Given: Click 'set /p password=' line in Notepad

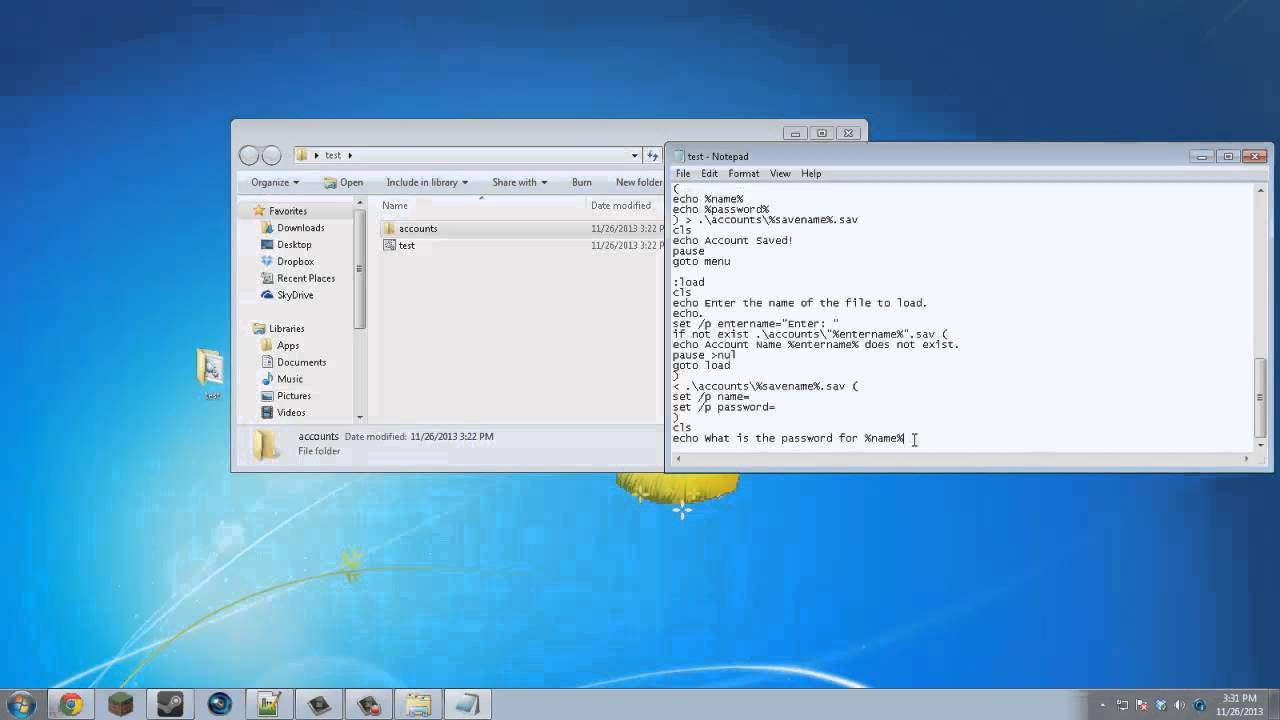Looking at the screenshot, I should pyautogui.click(x=724, y=407).
